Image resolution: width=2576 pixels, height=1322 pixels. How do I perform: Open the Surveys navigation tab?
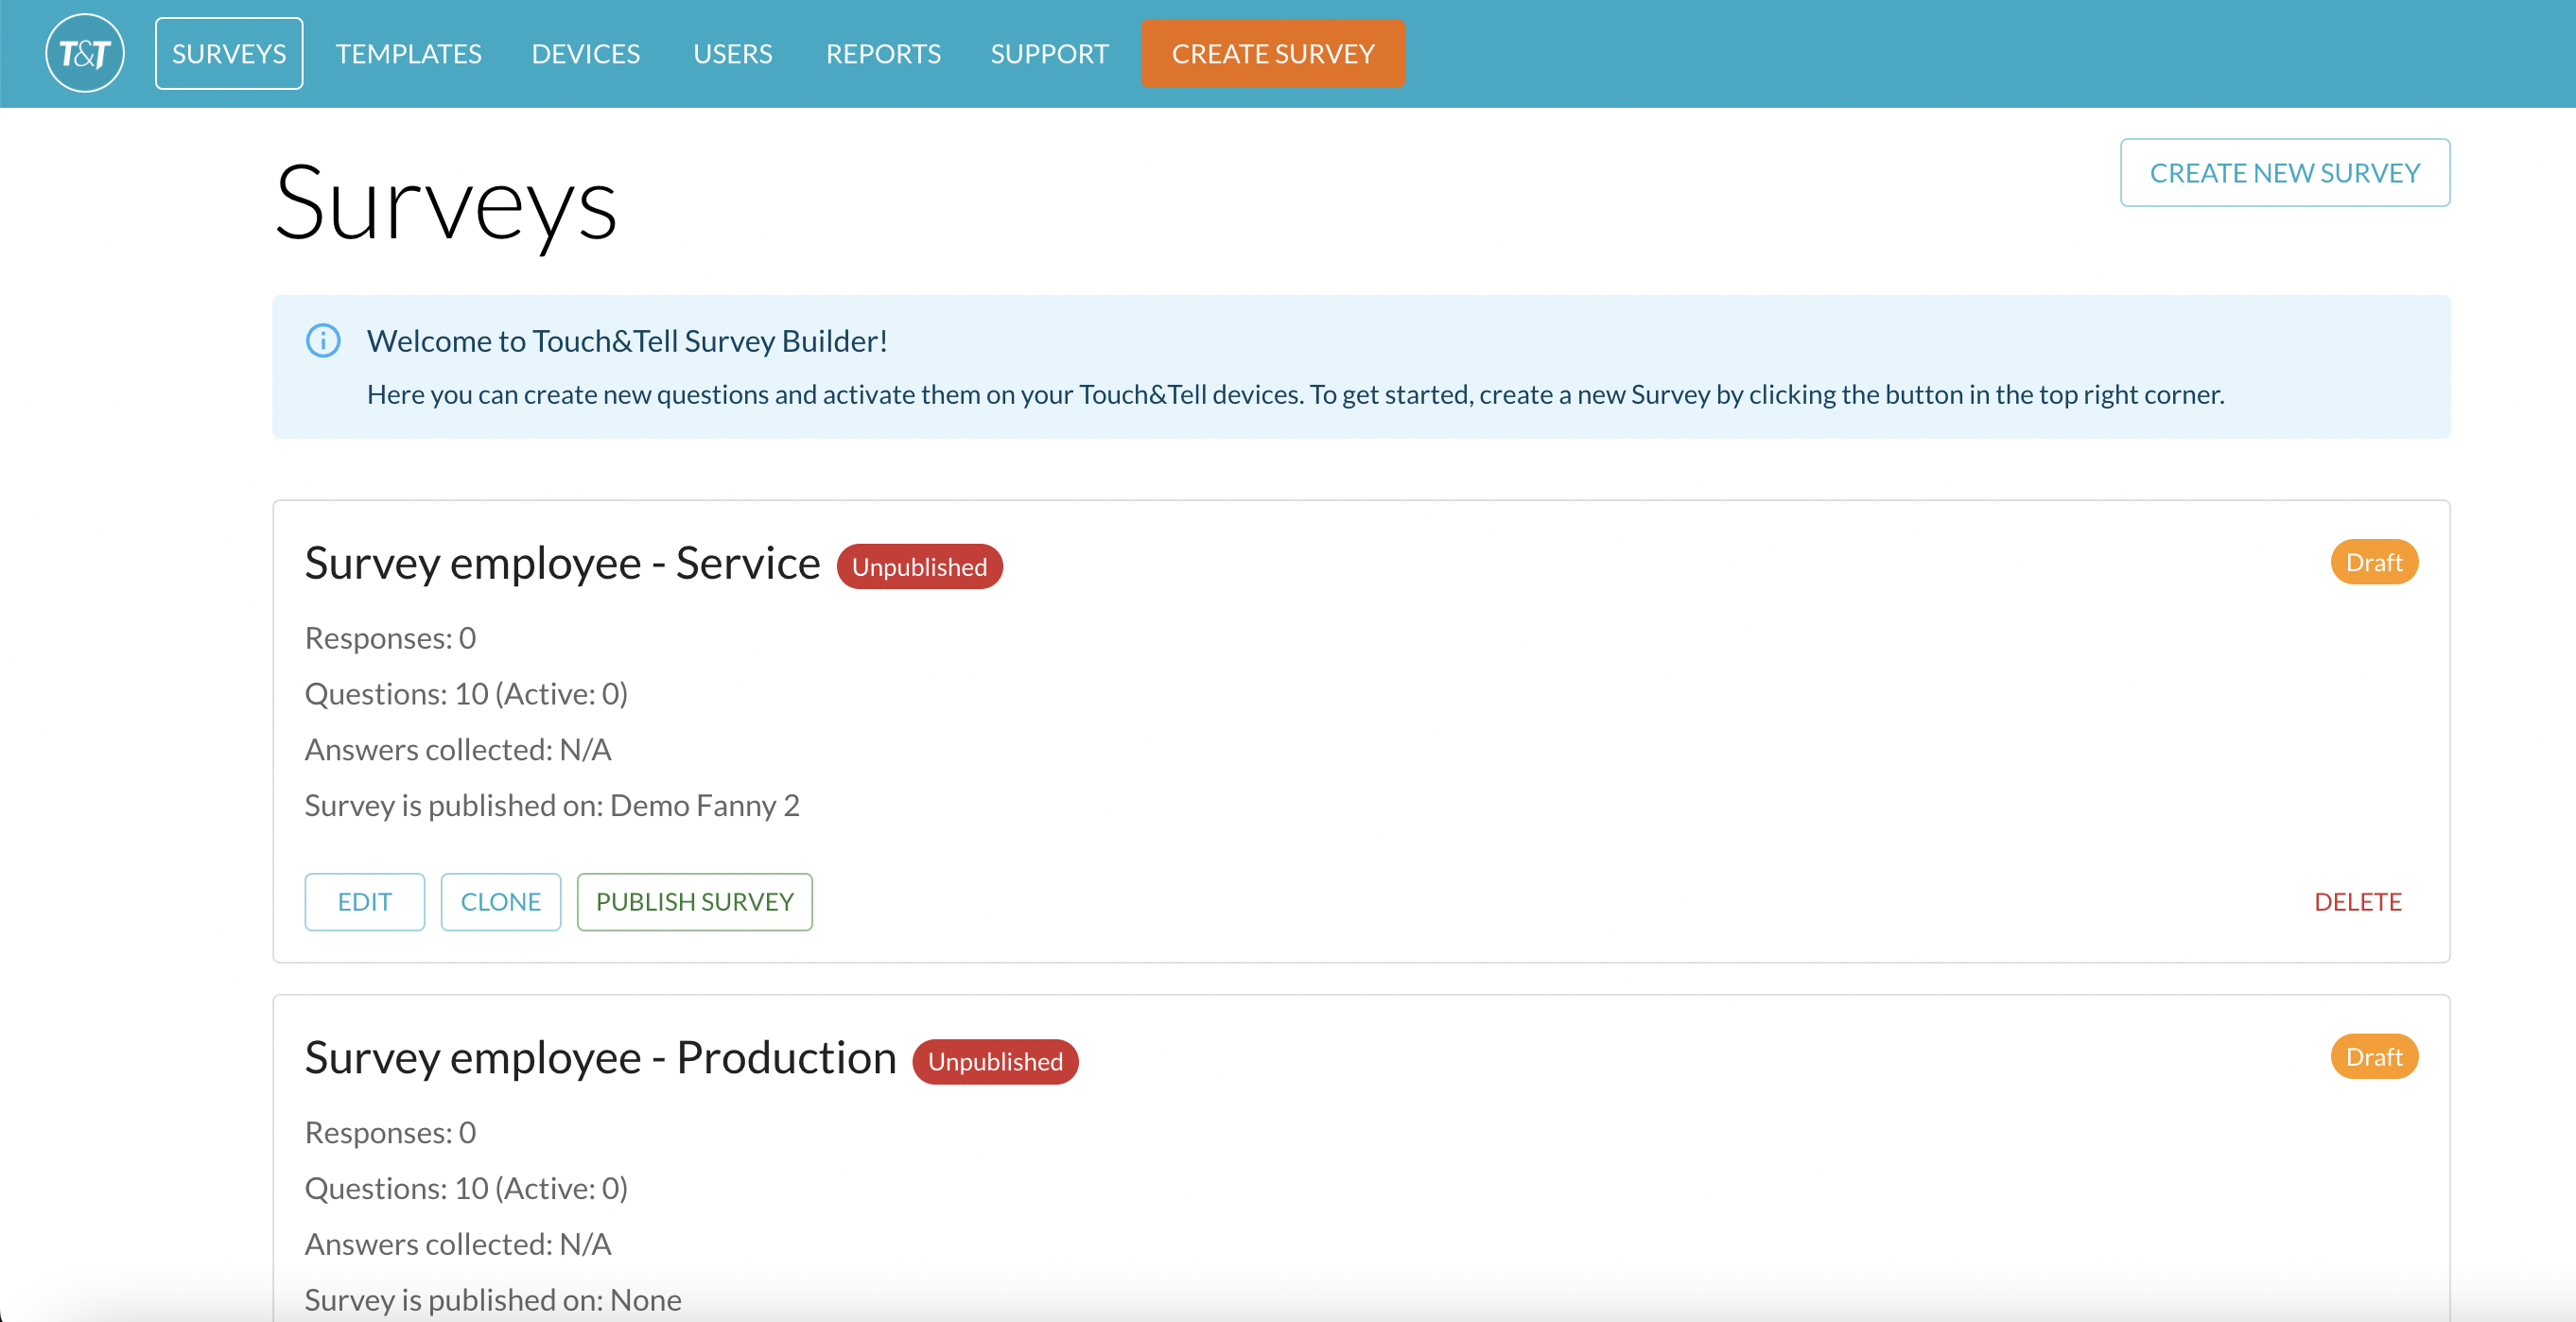pos(228,53)
